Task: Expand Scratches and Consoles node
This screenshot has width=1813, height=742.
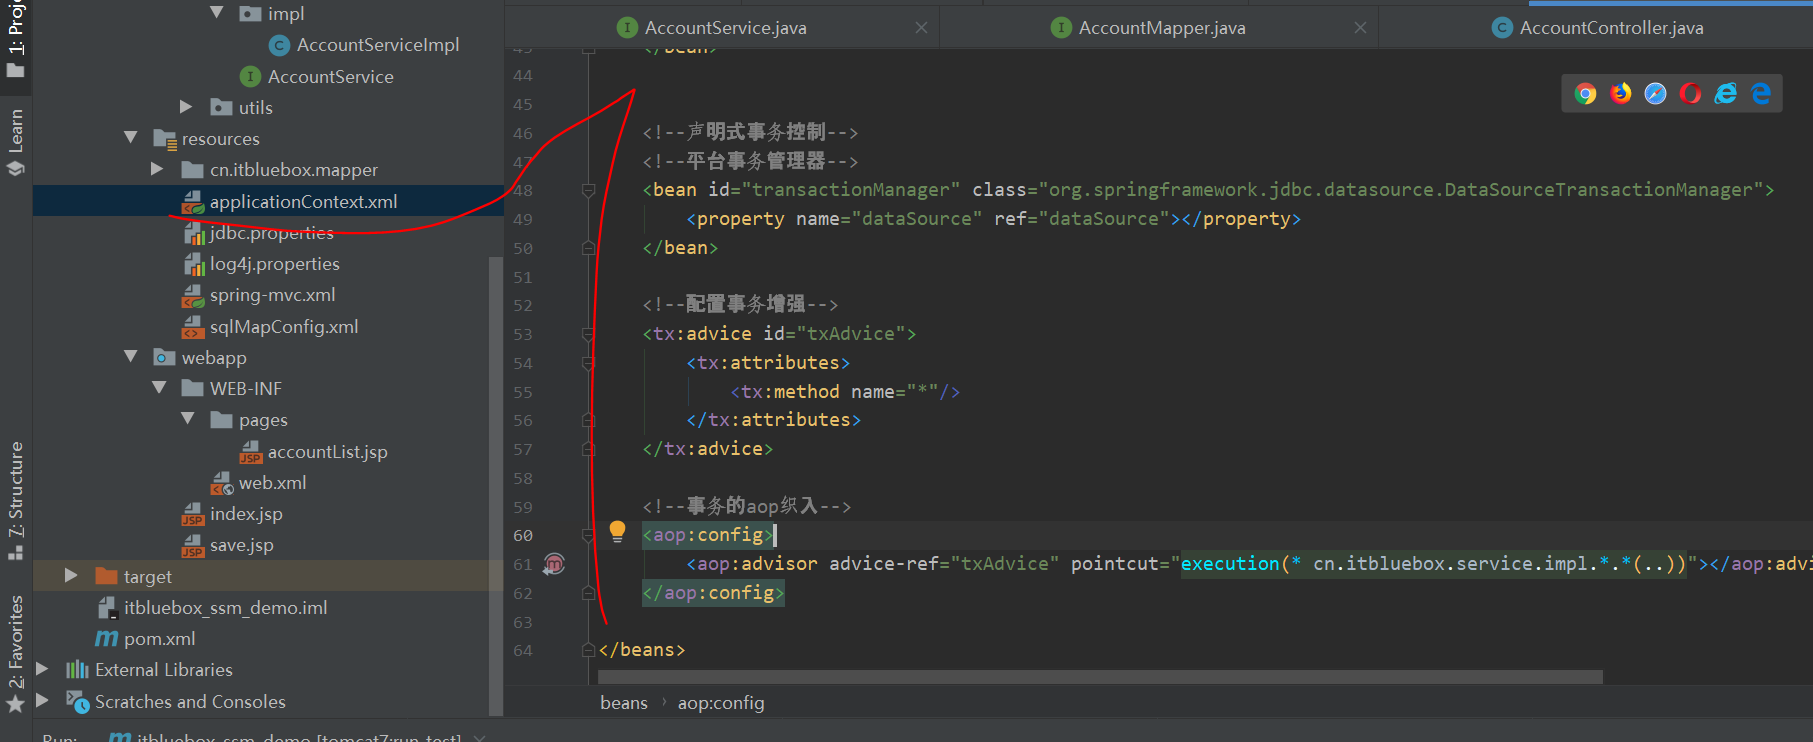Action: click(42, 700)
